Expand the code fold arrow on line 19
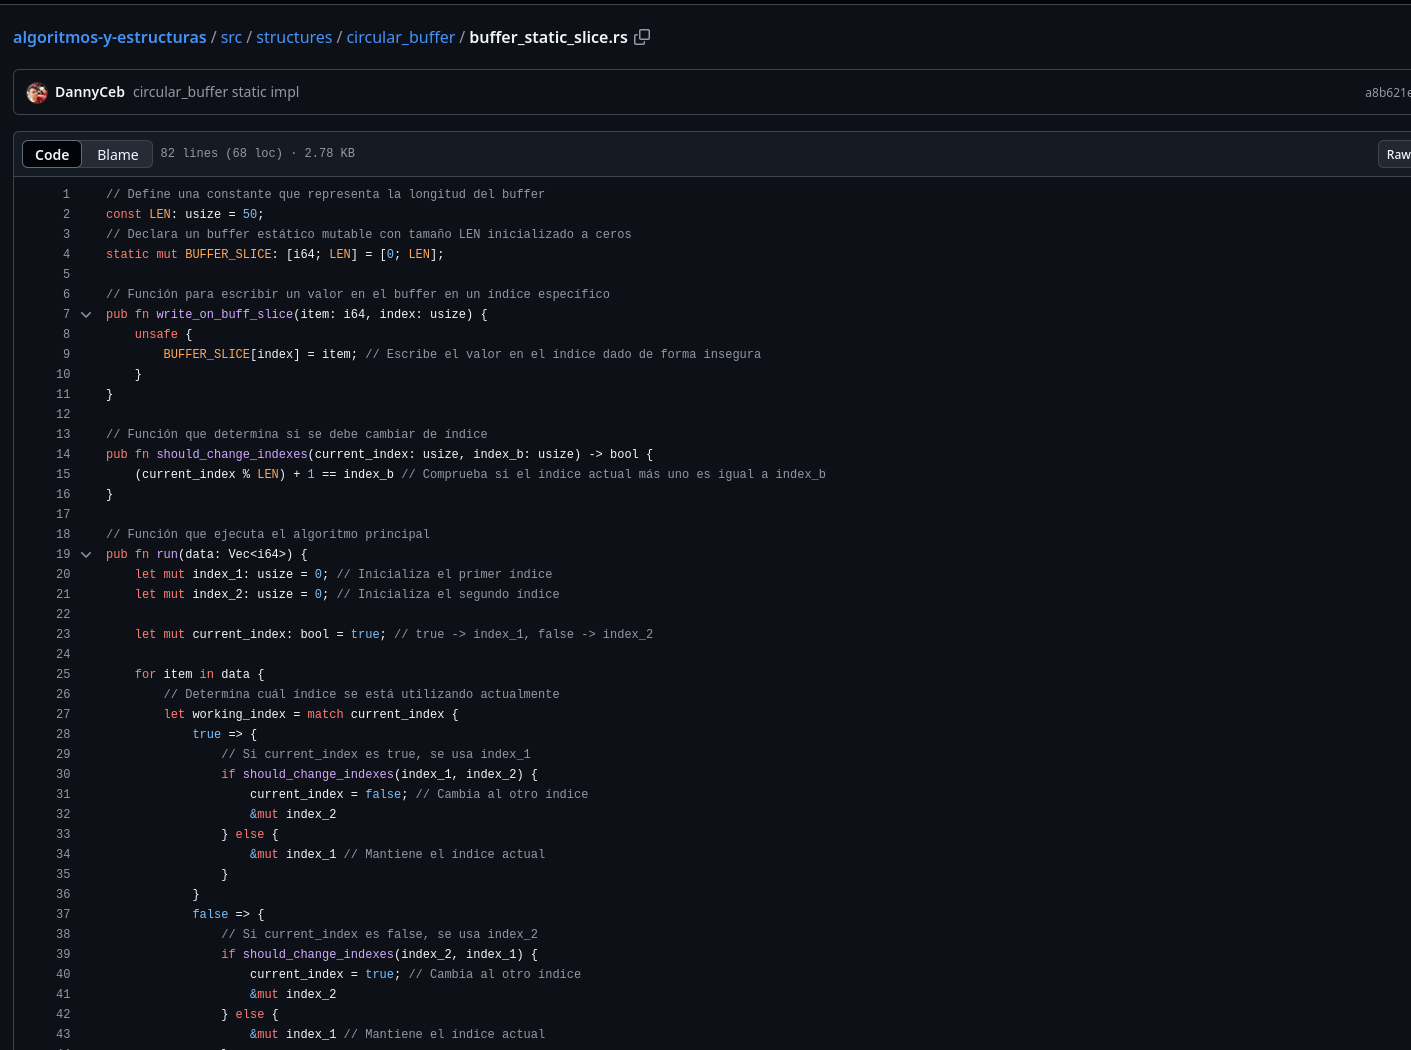The height and width of the screenshot is (1050, 1411). pos(86,554)
